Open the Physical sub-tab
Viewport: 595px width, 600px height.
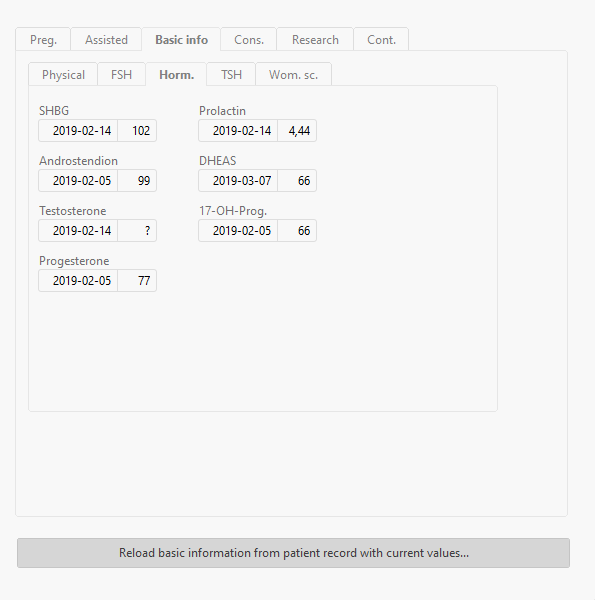(63, 75)
